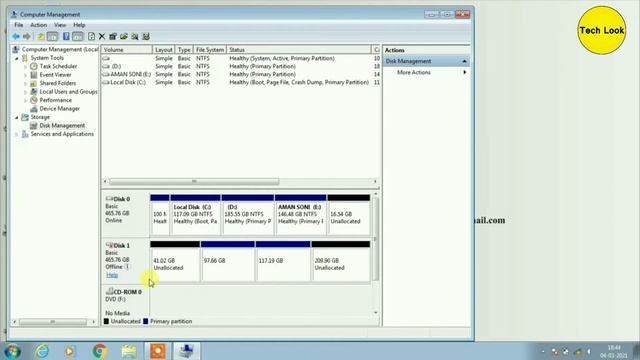Viewport: 640px width, 360px height.
Task: Open More Actions submenu
Action: [427, 72]
